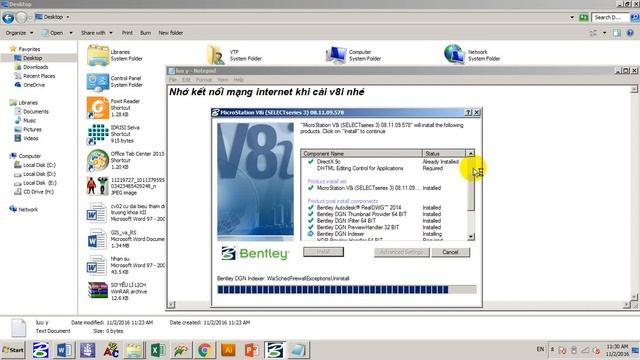640x360 pixels.
Task: Open the VTP system folder icon
Action: (216, 55)
